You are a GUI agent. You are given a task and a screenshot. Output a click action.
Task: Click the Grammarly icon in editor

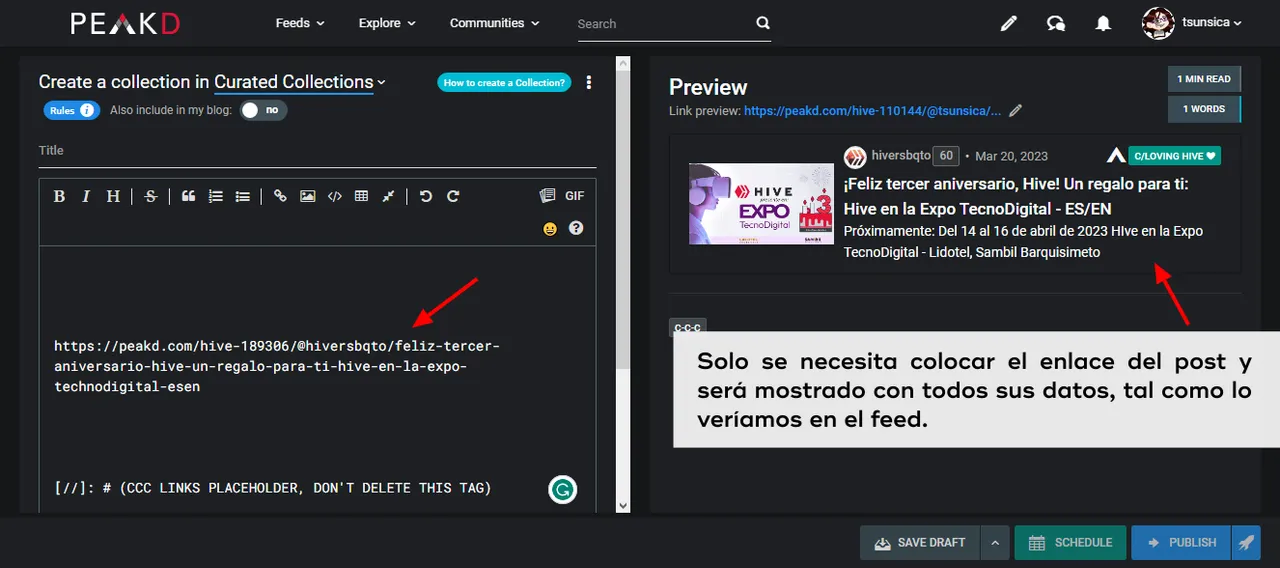pyautogui.click(x=563, y=489)
